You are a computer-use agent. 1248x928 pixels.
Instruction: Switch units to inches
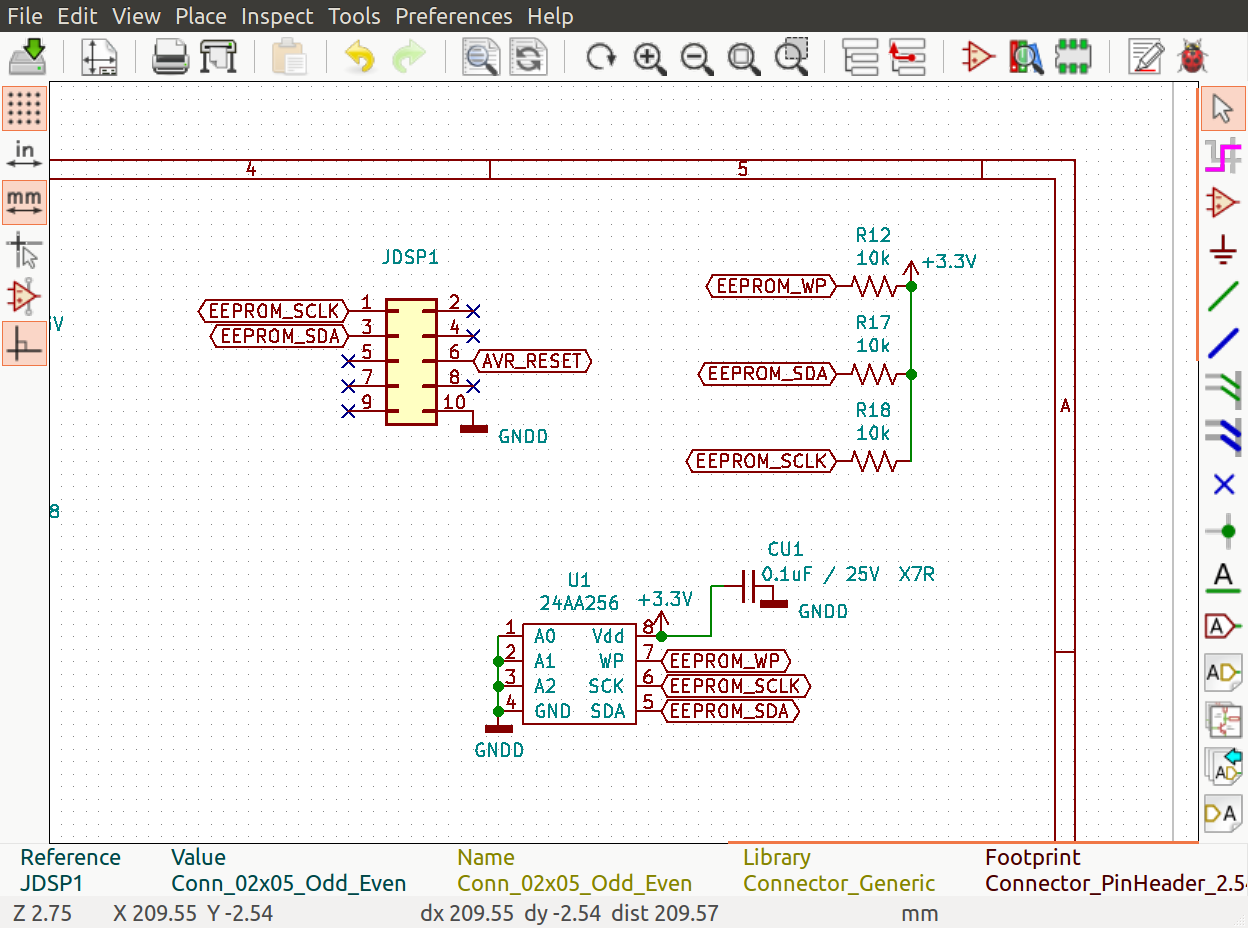point(24,156)
